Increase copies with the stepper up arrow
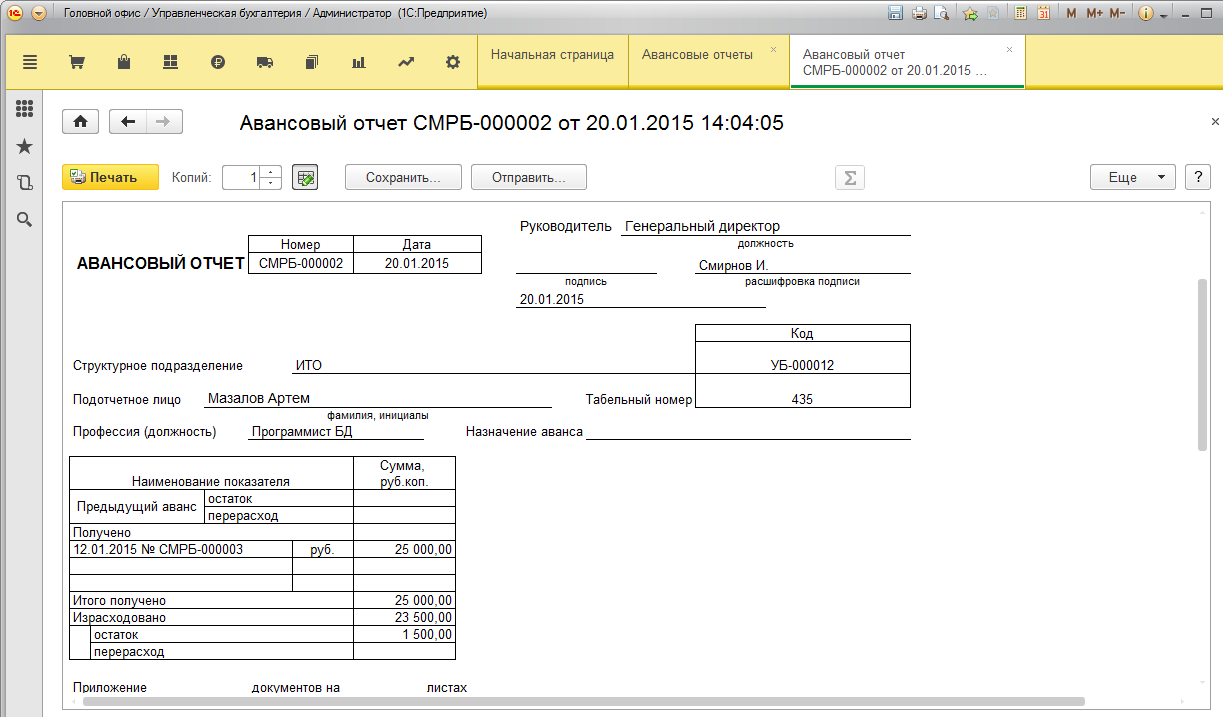The height and width of the screenshot is (717, 1223). (x=271, y=172)
